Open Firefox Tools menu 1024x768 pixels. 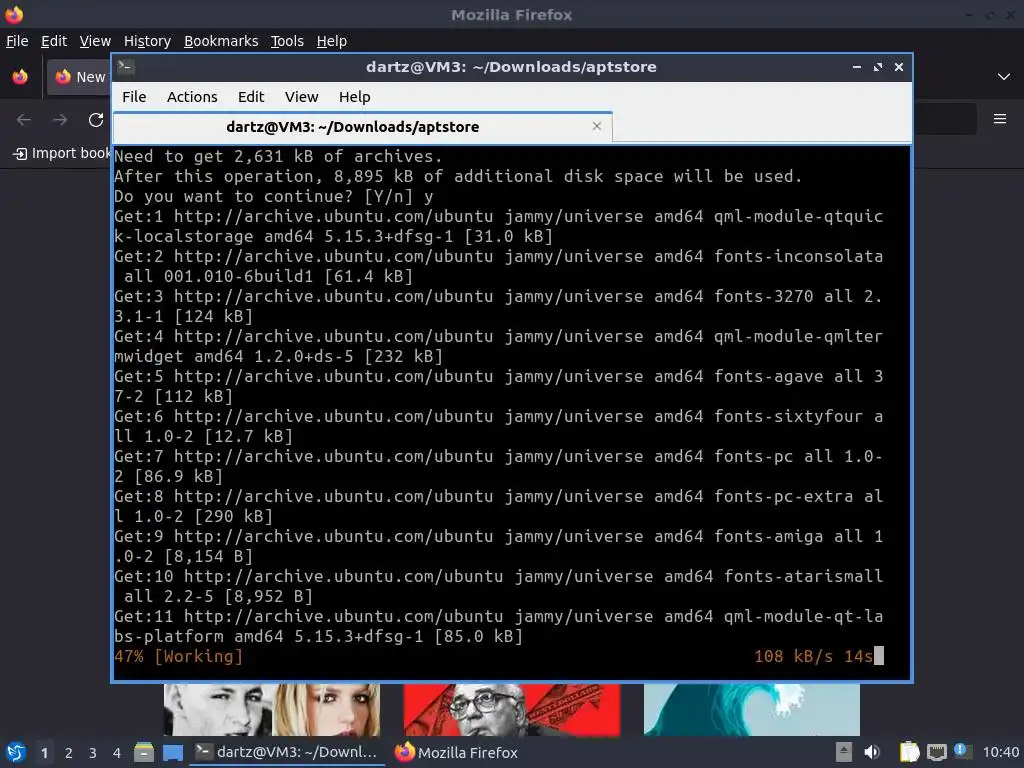tap(287, 41)
